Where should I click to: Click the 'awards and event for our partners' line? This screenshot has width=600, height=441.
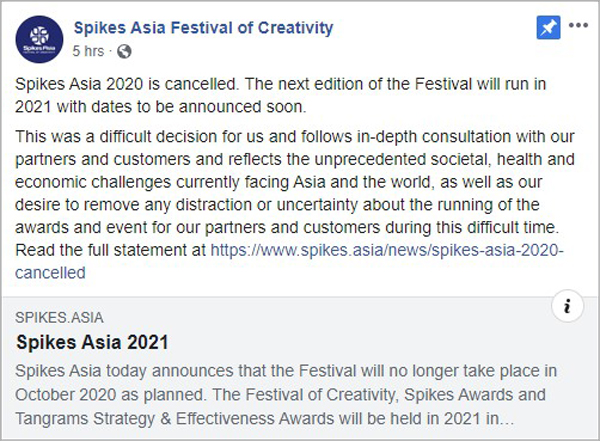click(x=287, y=227)
